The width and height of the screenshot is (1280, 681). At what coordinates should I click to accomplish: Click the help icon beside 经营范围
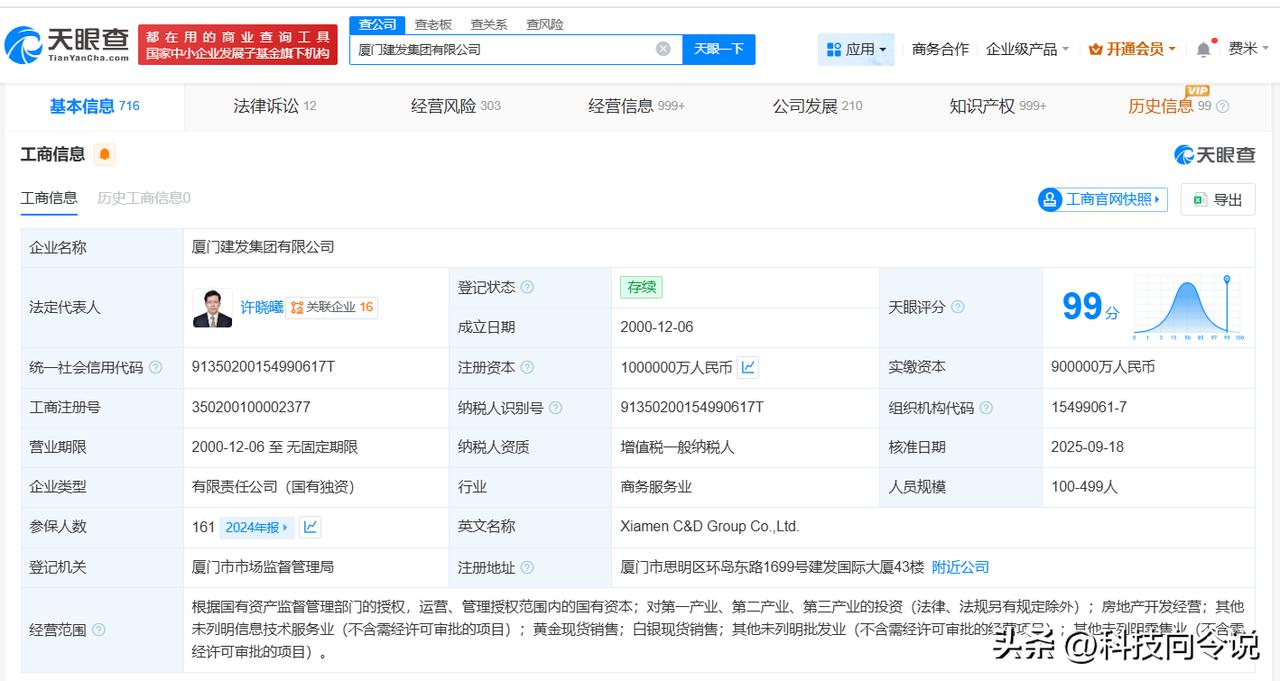tap(98, 630)
